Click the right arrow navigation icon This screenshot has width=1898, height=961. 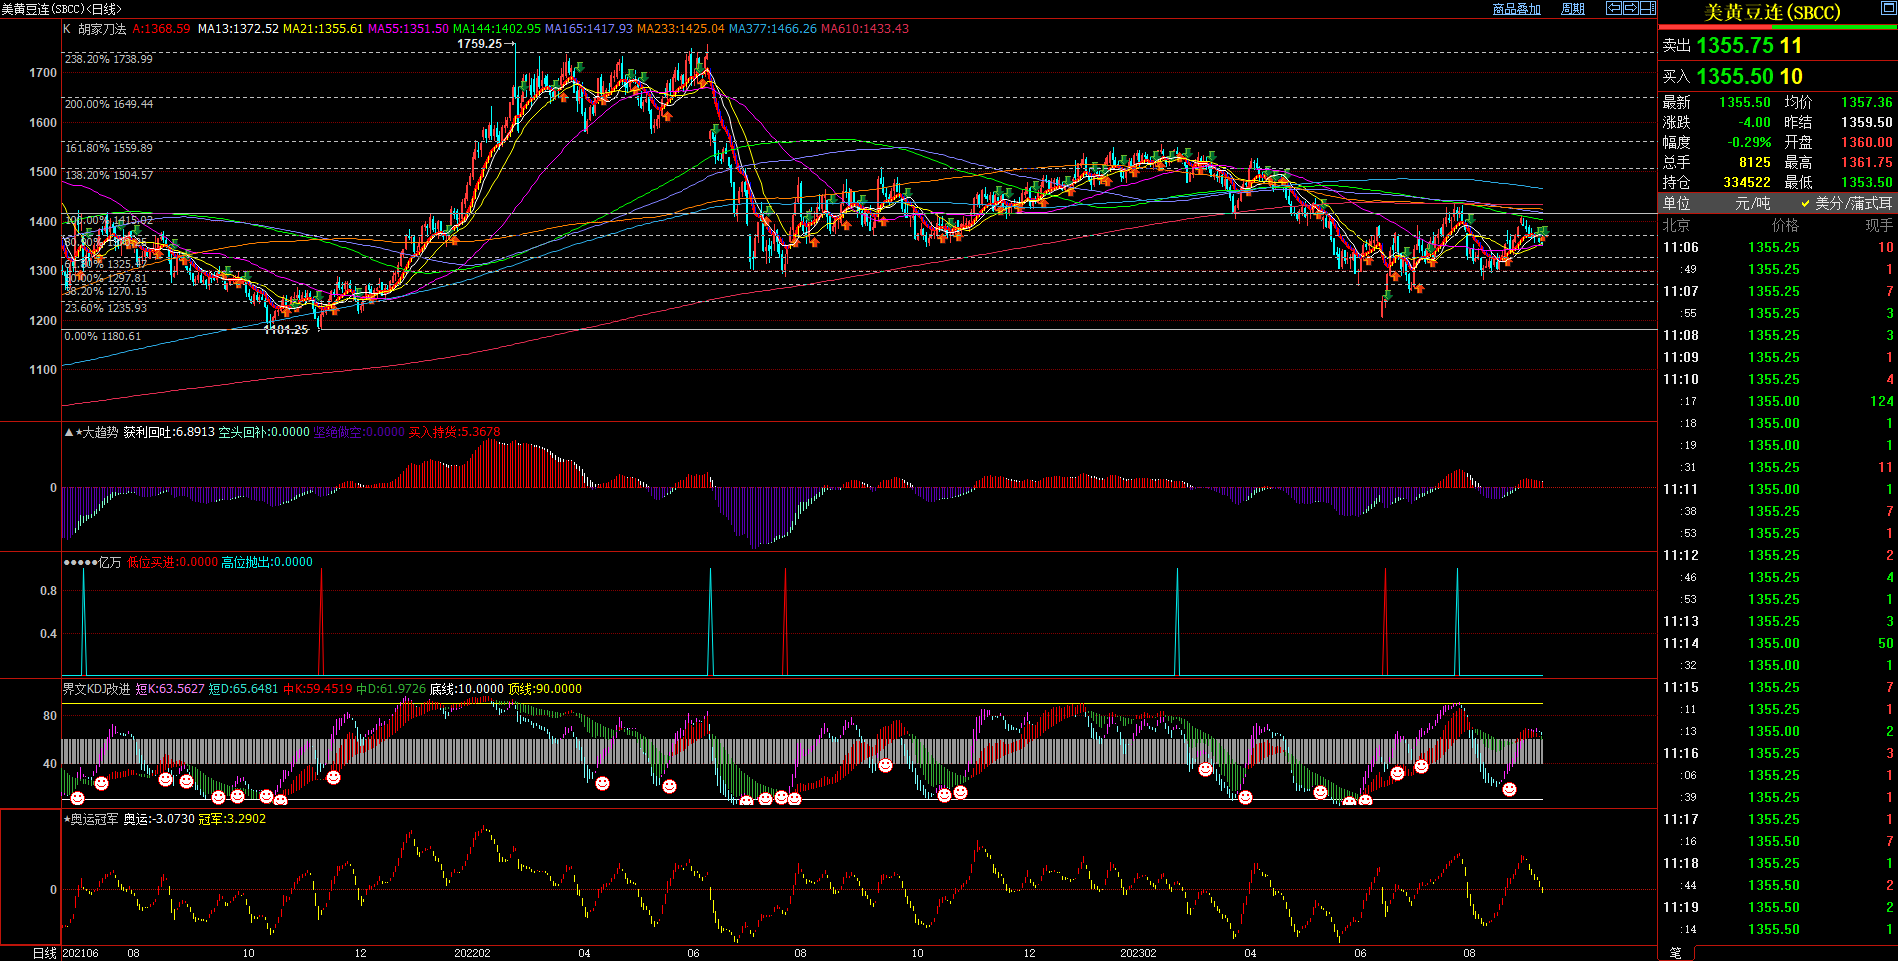pos(1630,8)
